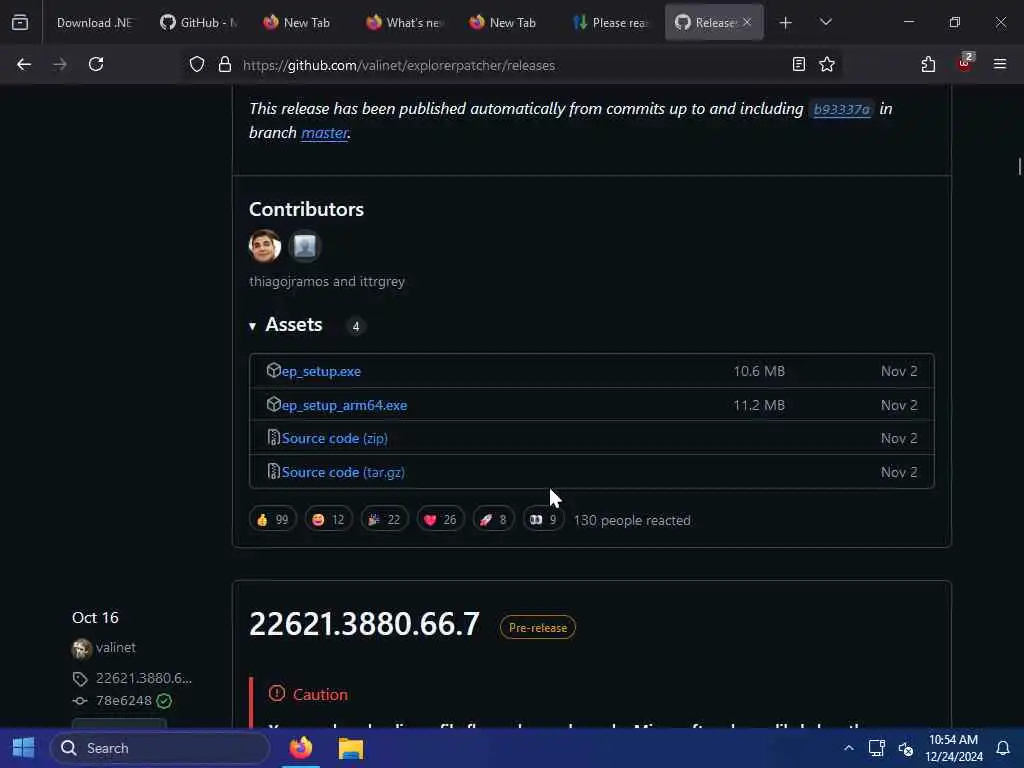The image size is (1024, 768).
Task: Click the taskbar Search box
Action: click(160, 748)
